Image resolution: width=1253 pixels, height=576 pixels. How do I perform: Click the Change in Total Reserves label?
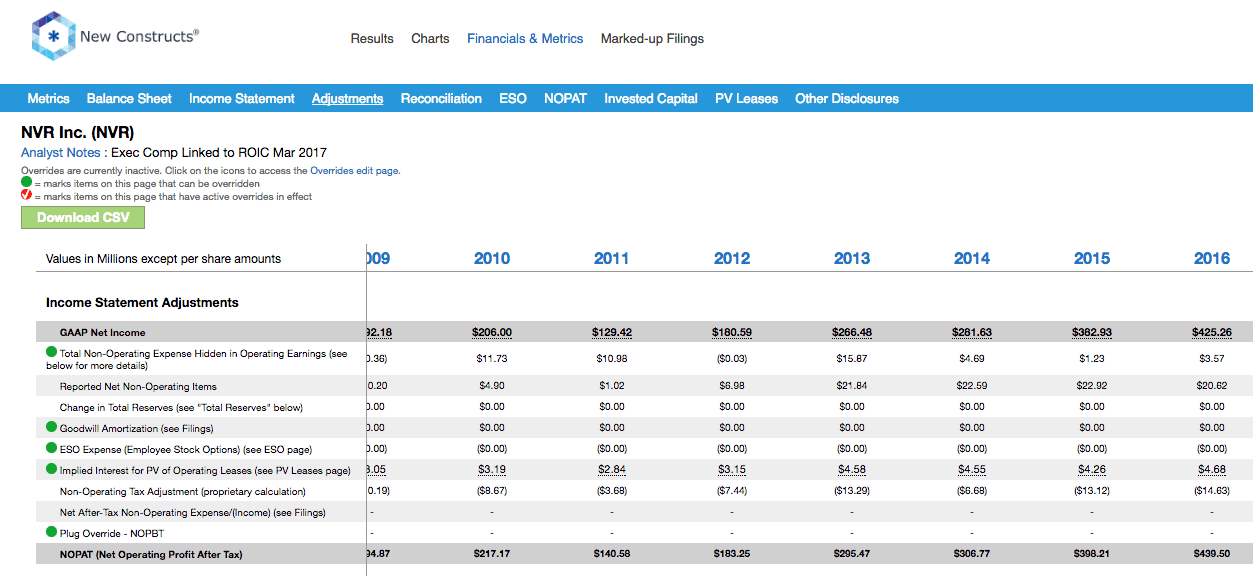[181, 407]
